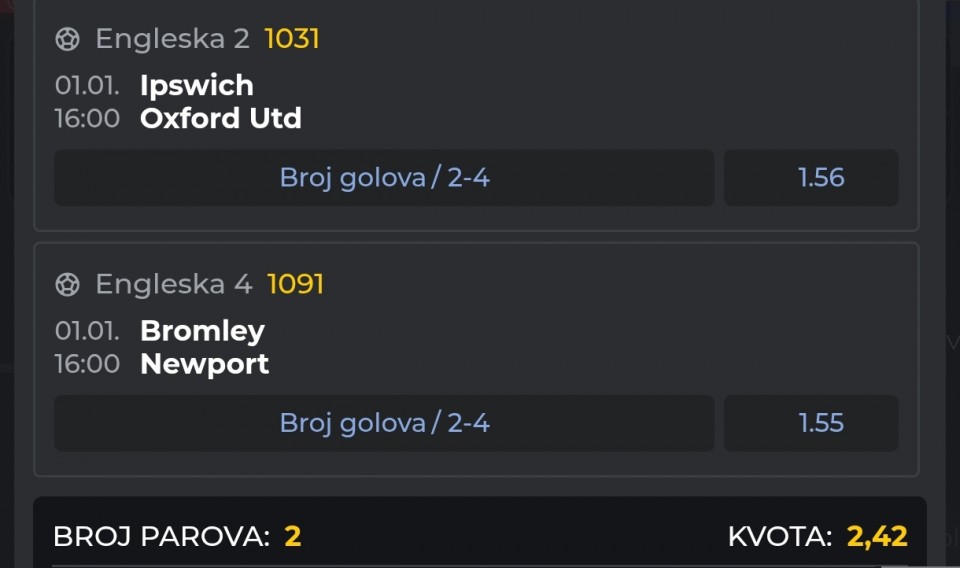This screenshot has height=568, width=960.
Task: Open the Newport team name
Action: pyautogui.click(x=205, y=364)
